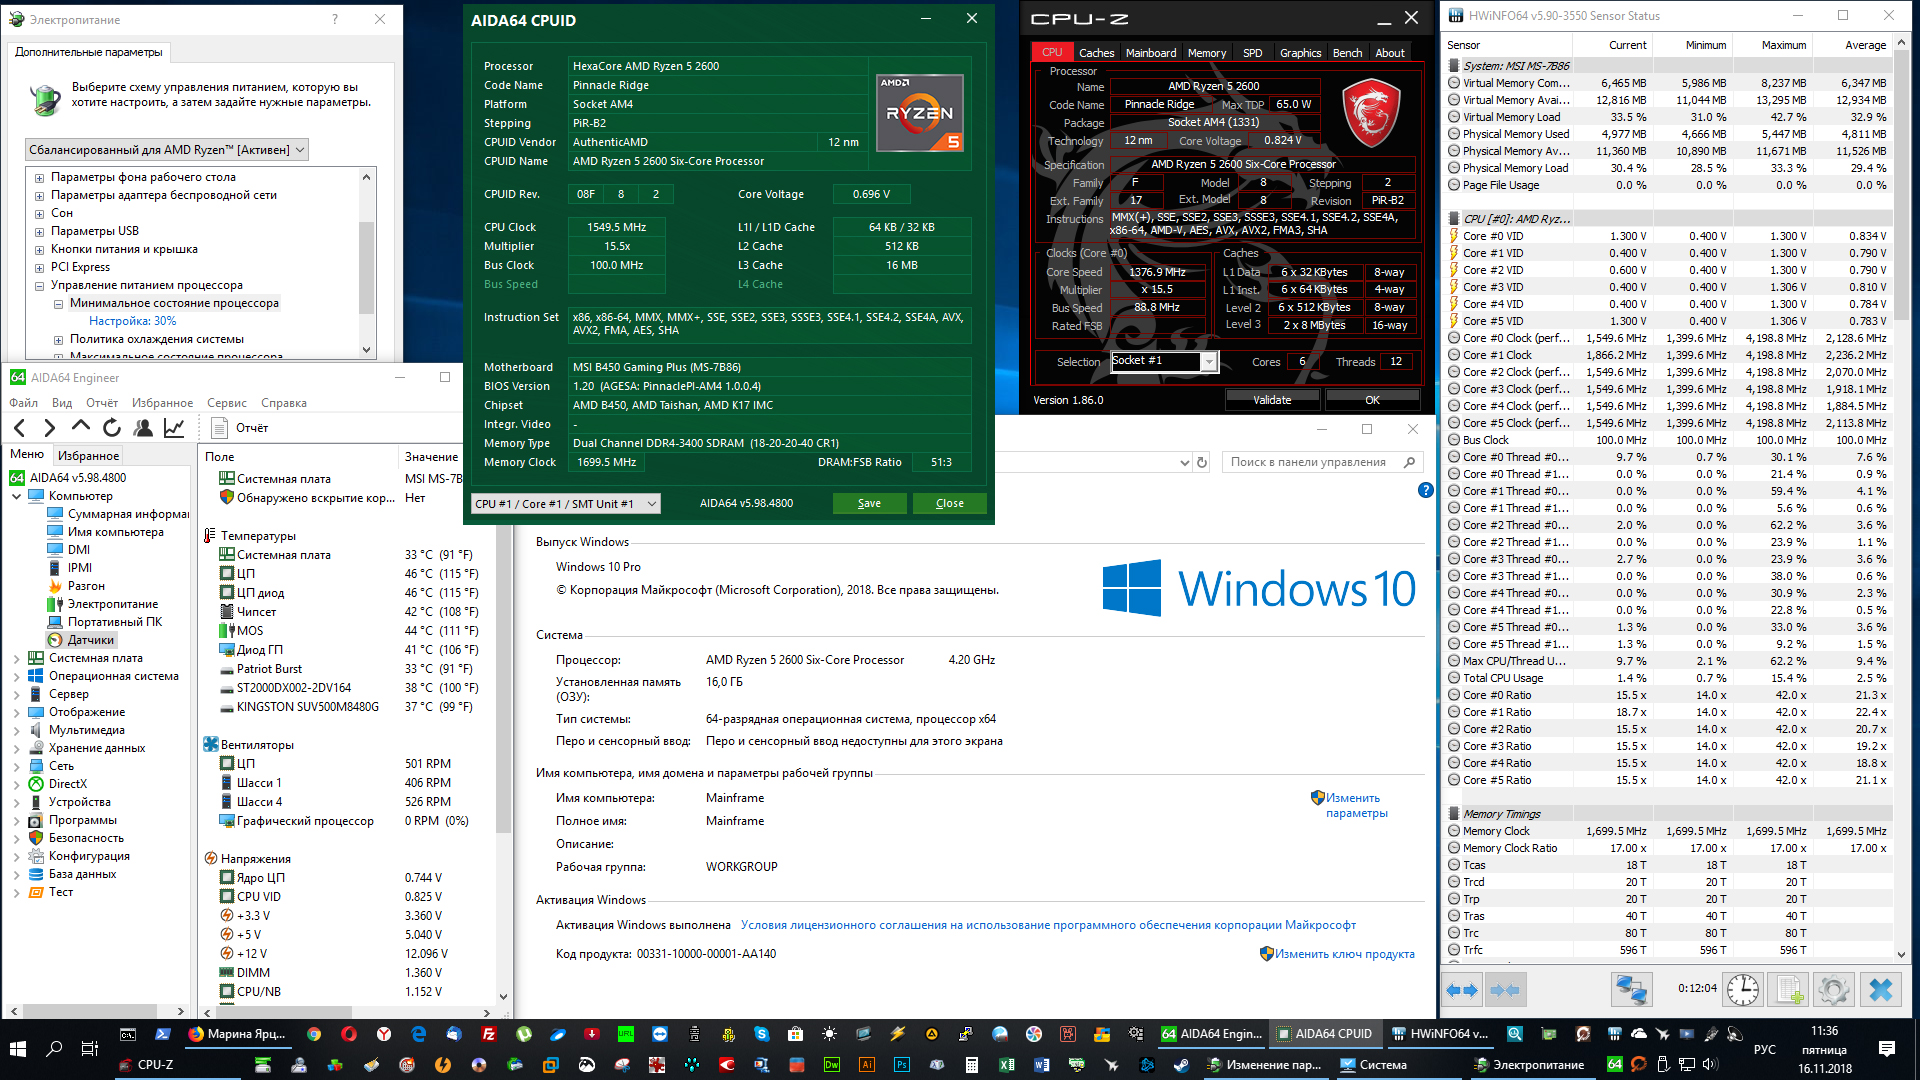Click Save button in AIDA64 CPUID
1920x1080 pixels.
pos(869,504)
